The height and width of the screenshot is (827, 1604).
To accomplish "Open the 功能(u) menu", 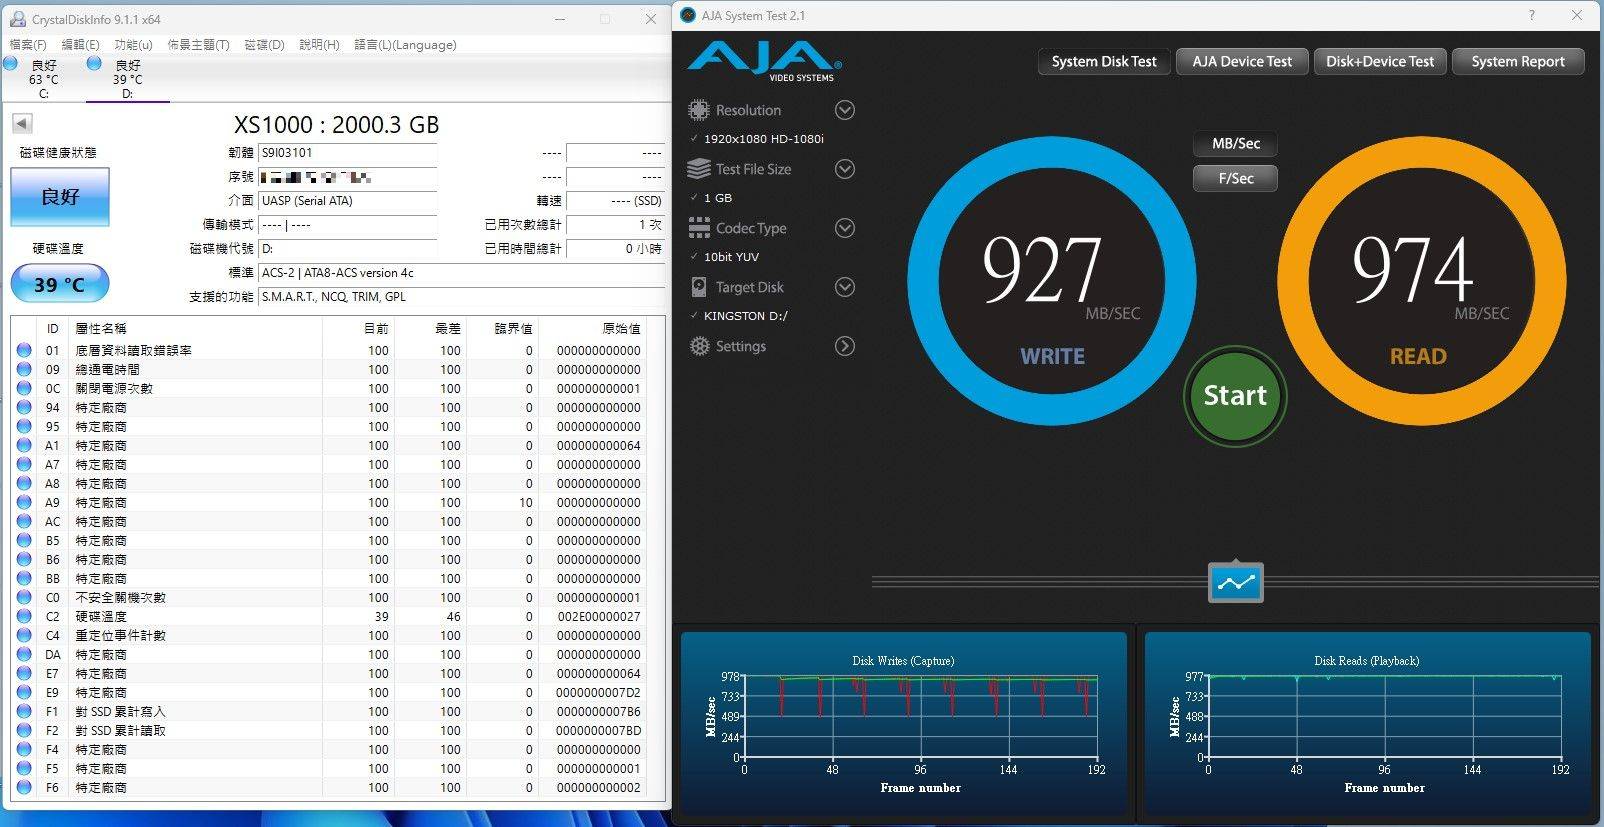I will (133, 45).
